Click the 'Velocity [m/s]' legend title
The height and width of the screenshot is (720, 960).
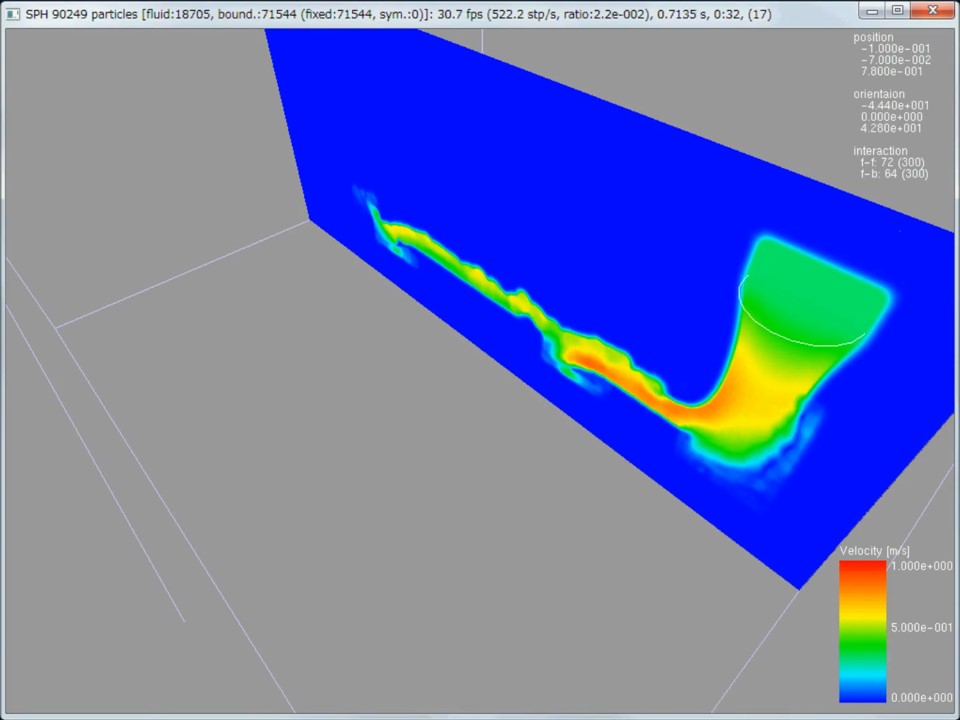pos(874,550)
